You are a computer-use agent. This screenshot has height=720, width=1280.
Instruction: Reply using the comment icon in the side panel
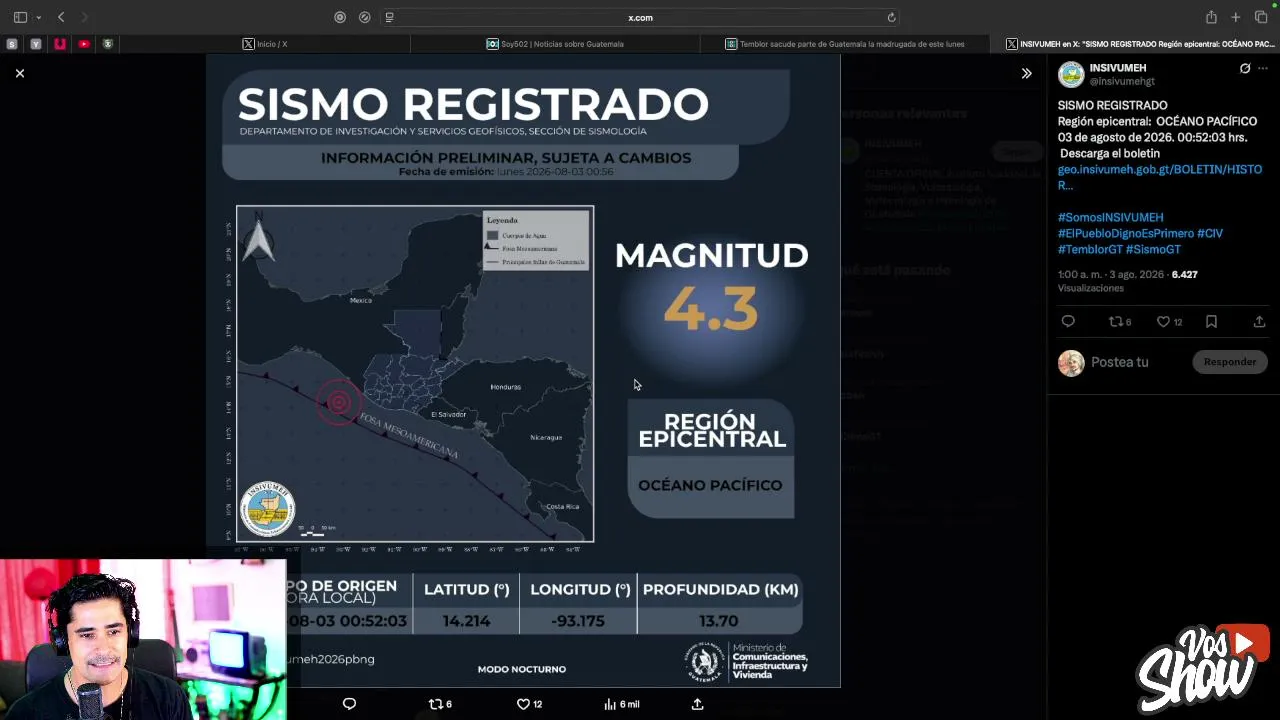[x=1068, y=321]
